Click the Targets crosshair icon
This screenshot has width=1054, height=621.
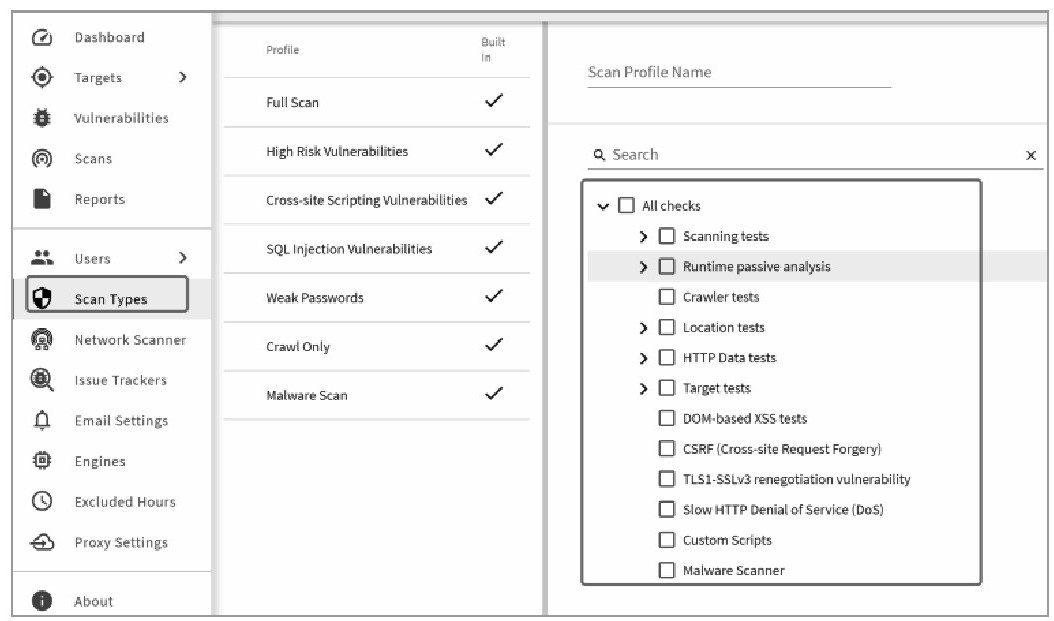(x=42, y=77)
